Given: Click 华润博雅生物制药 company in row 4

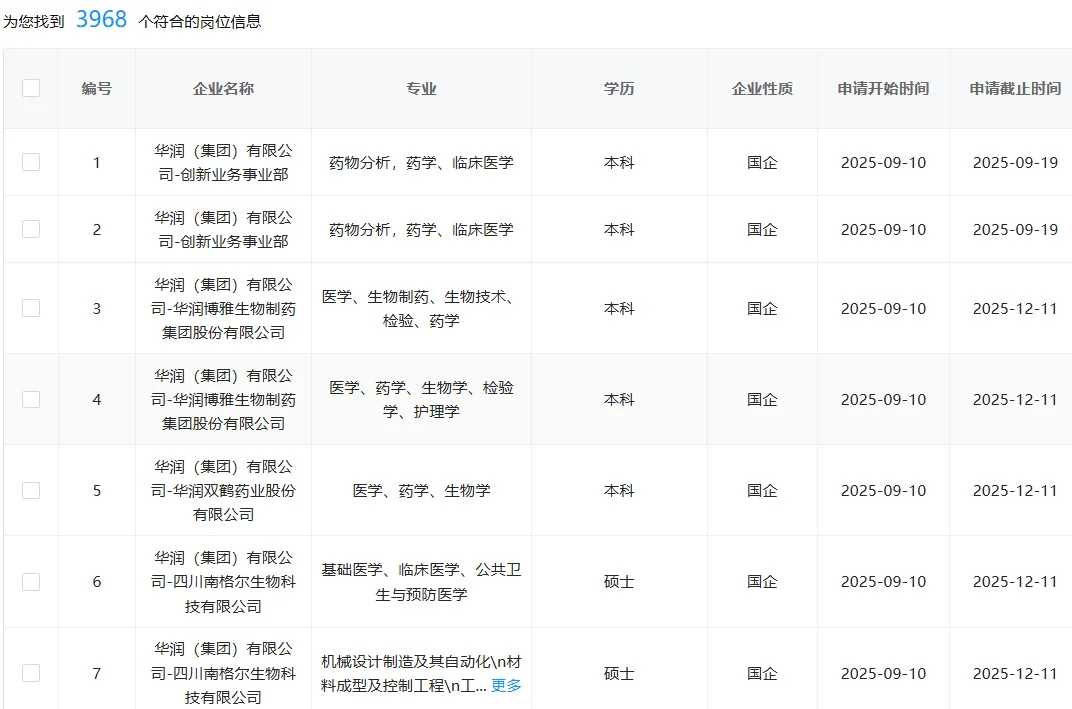Looking at the screenshot, I should pyautogui.click(x=224, y=399).
